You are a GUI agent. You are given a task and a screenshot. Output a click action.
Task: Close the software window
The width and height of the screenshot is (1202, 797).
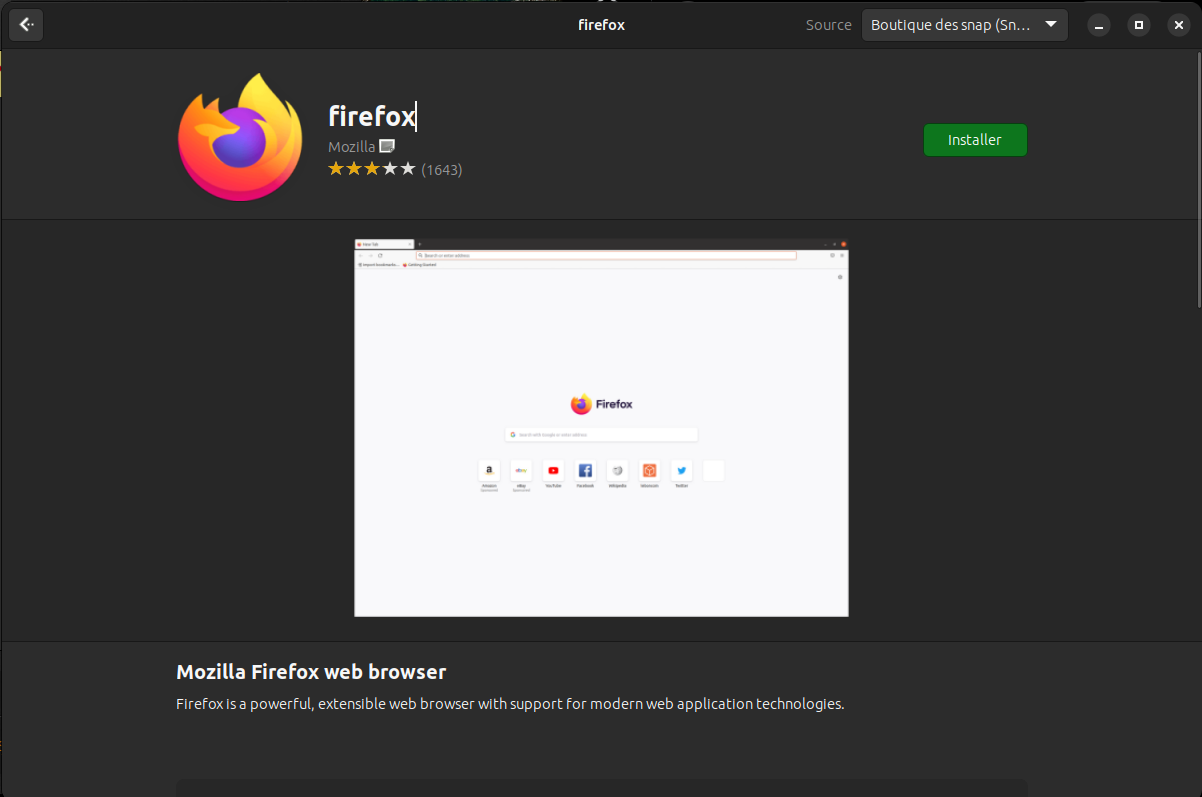point(1177,25)
